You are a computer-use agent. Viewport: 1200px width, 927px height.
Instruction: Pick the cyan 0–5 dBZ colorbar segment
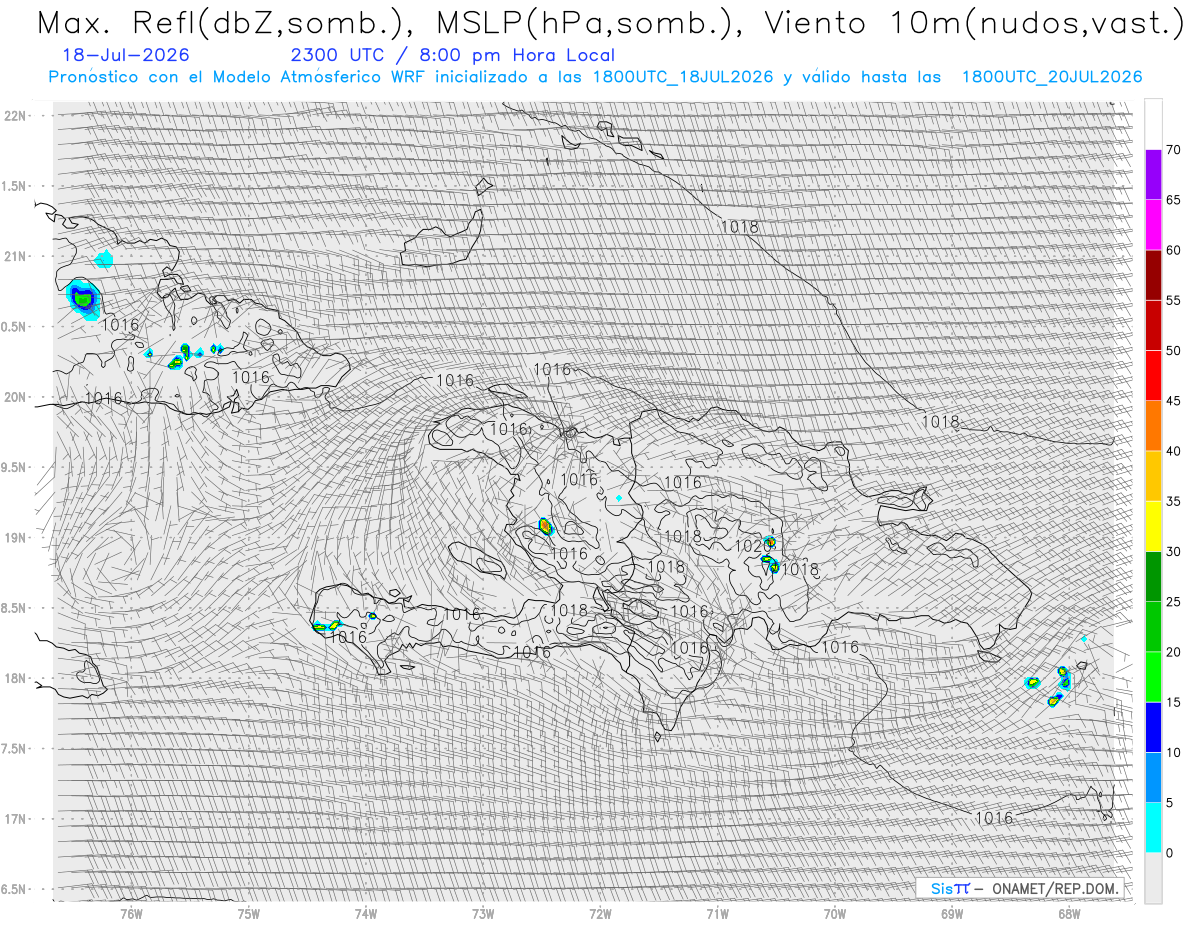(x=1153, y=827)
